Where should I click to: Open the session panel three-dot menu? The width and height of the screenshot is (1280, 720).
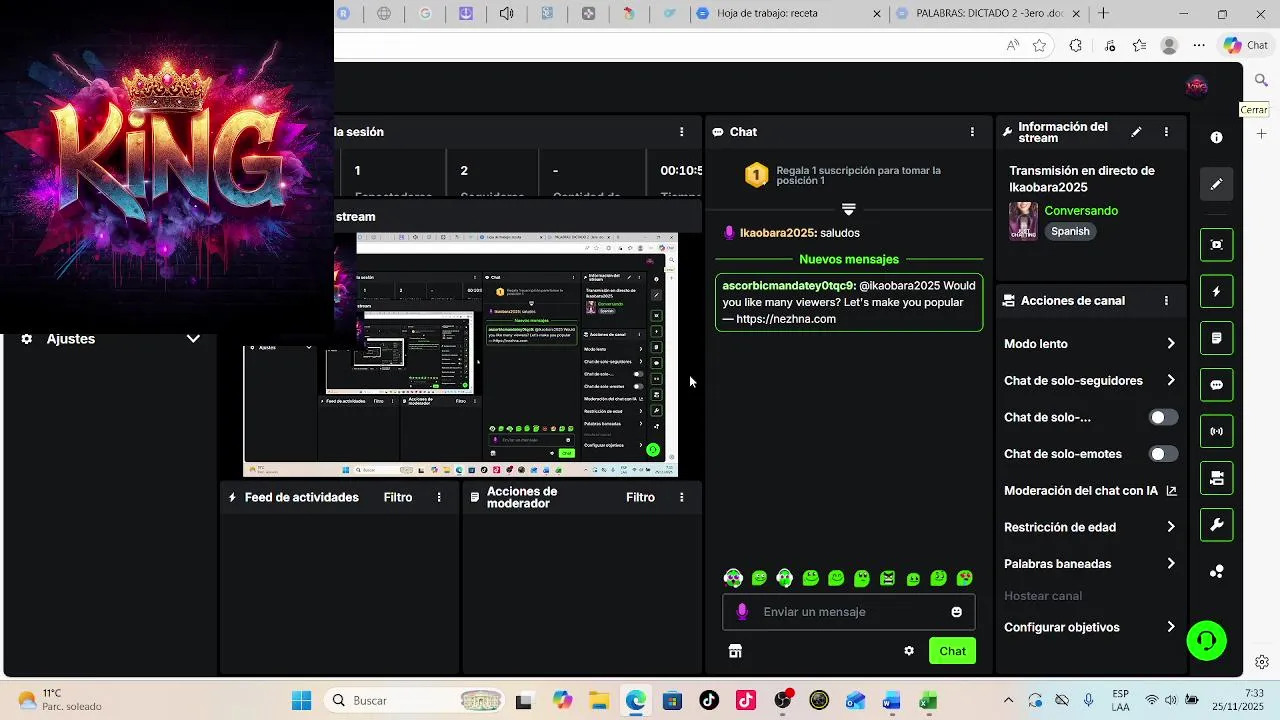(682, 132)
